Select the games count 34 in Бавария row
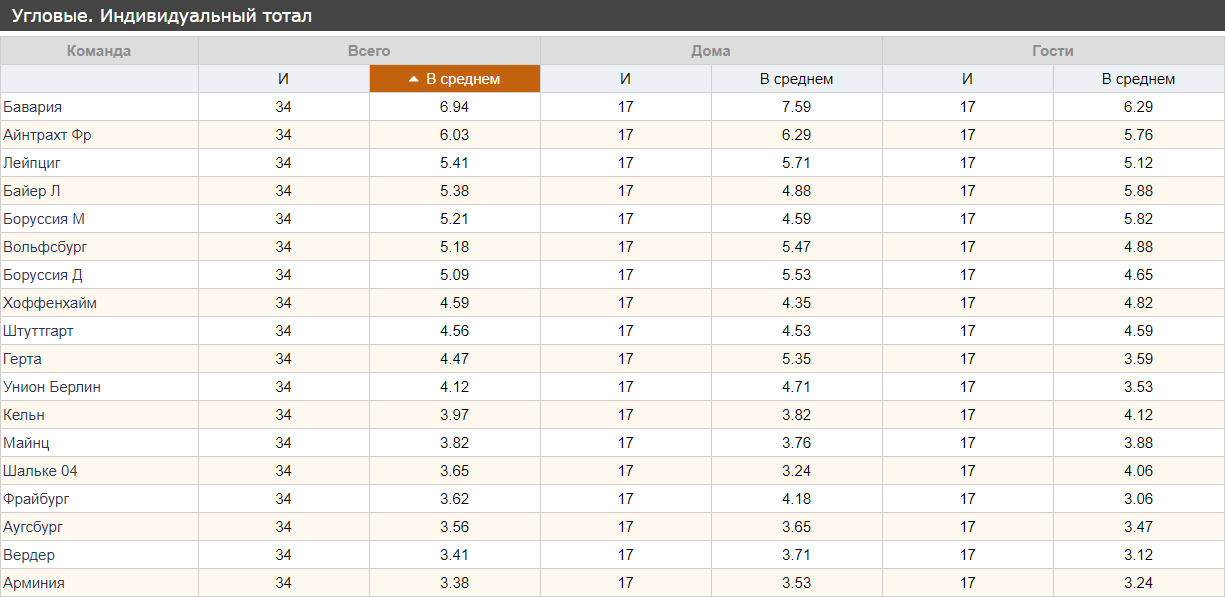Viewport: 1225px width, 597px height. [284, 107]
